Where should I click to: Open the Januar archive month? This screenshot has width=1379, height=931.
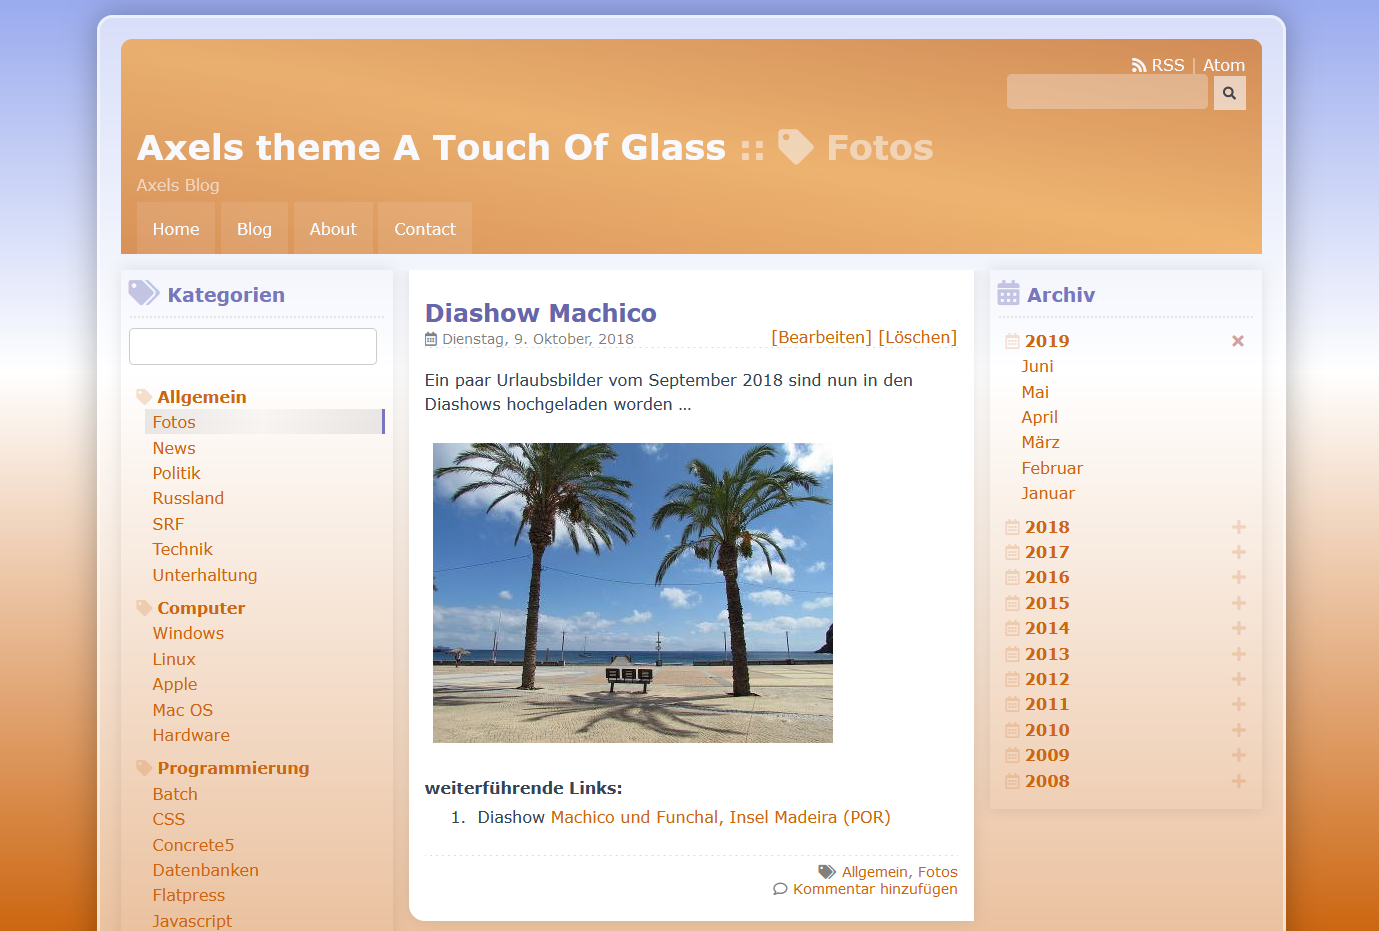click(x=1048, y=493)
